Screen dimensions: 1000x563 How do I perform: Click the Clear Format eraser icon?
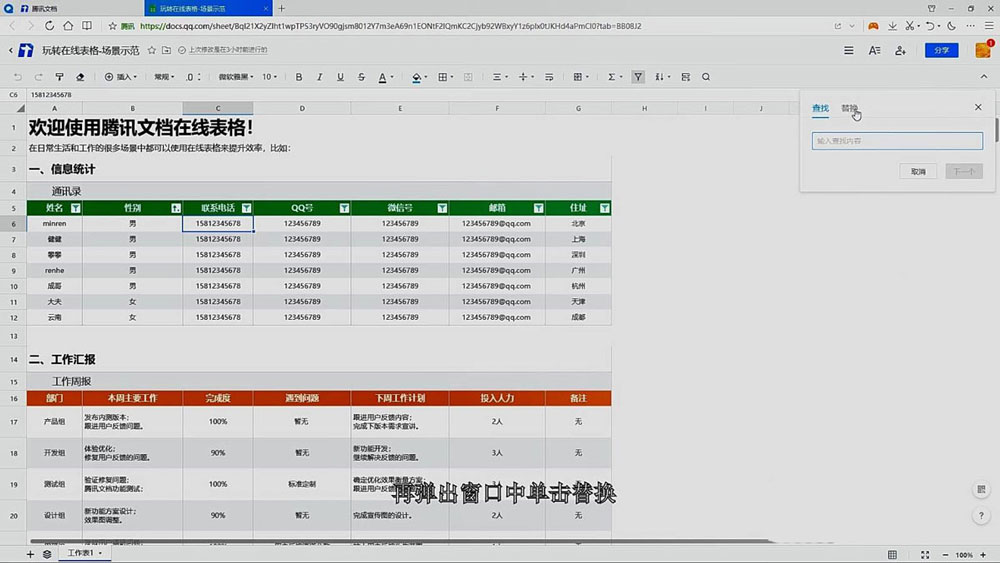(80, 77)
